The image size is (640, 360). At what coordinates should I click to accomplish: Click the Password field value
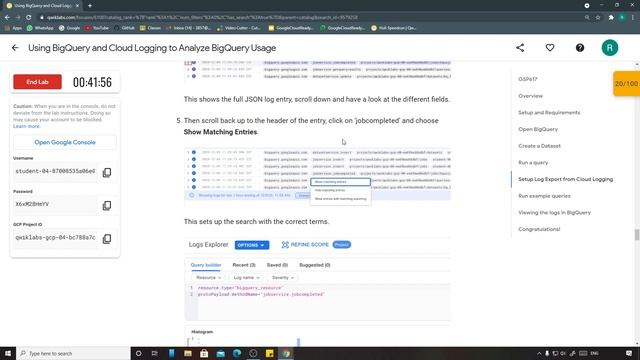pyautogui.click(x=55, y=204)
